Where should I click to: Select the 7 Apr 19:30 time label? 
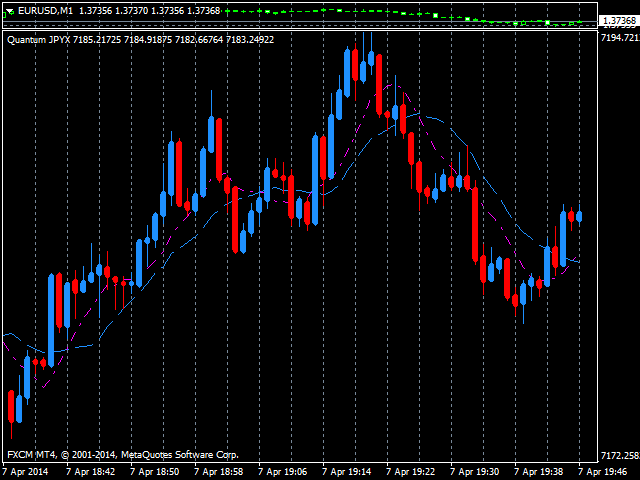pyautogui.click(x=474, y=471)
